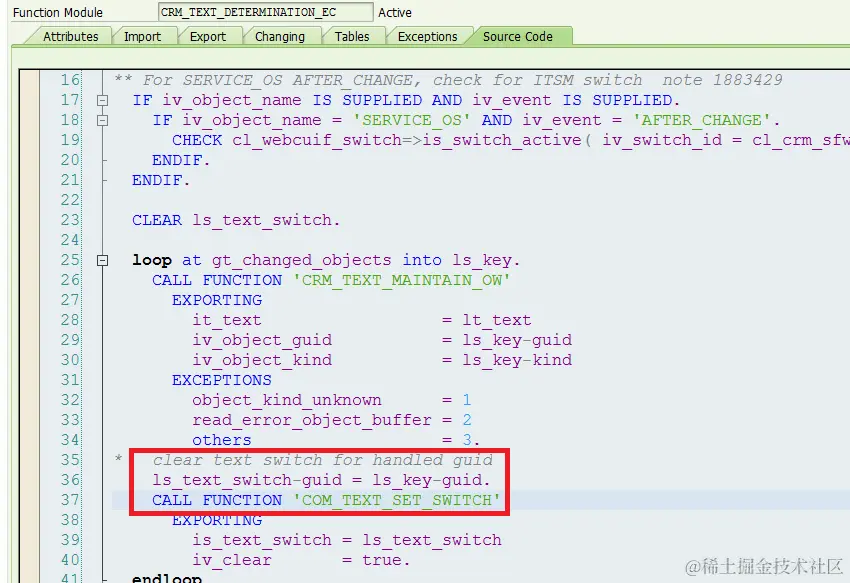Select the Source Code tab
The width and height of the screenshot is (850, 583).
click(518, 36)
